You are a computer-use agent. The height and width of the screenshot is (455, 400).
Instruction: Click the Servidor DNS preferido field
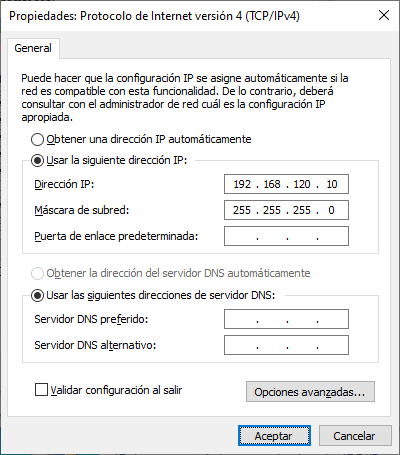pos(286,319)
